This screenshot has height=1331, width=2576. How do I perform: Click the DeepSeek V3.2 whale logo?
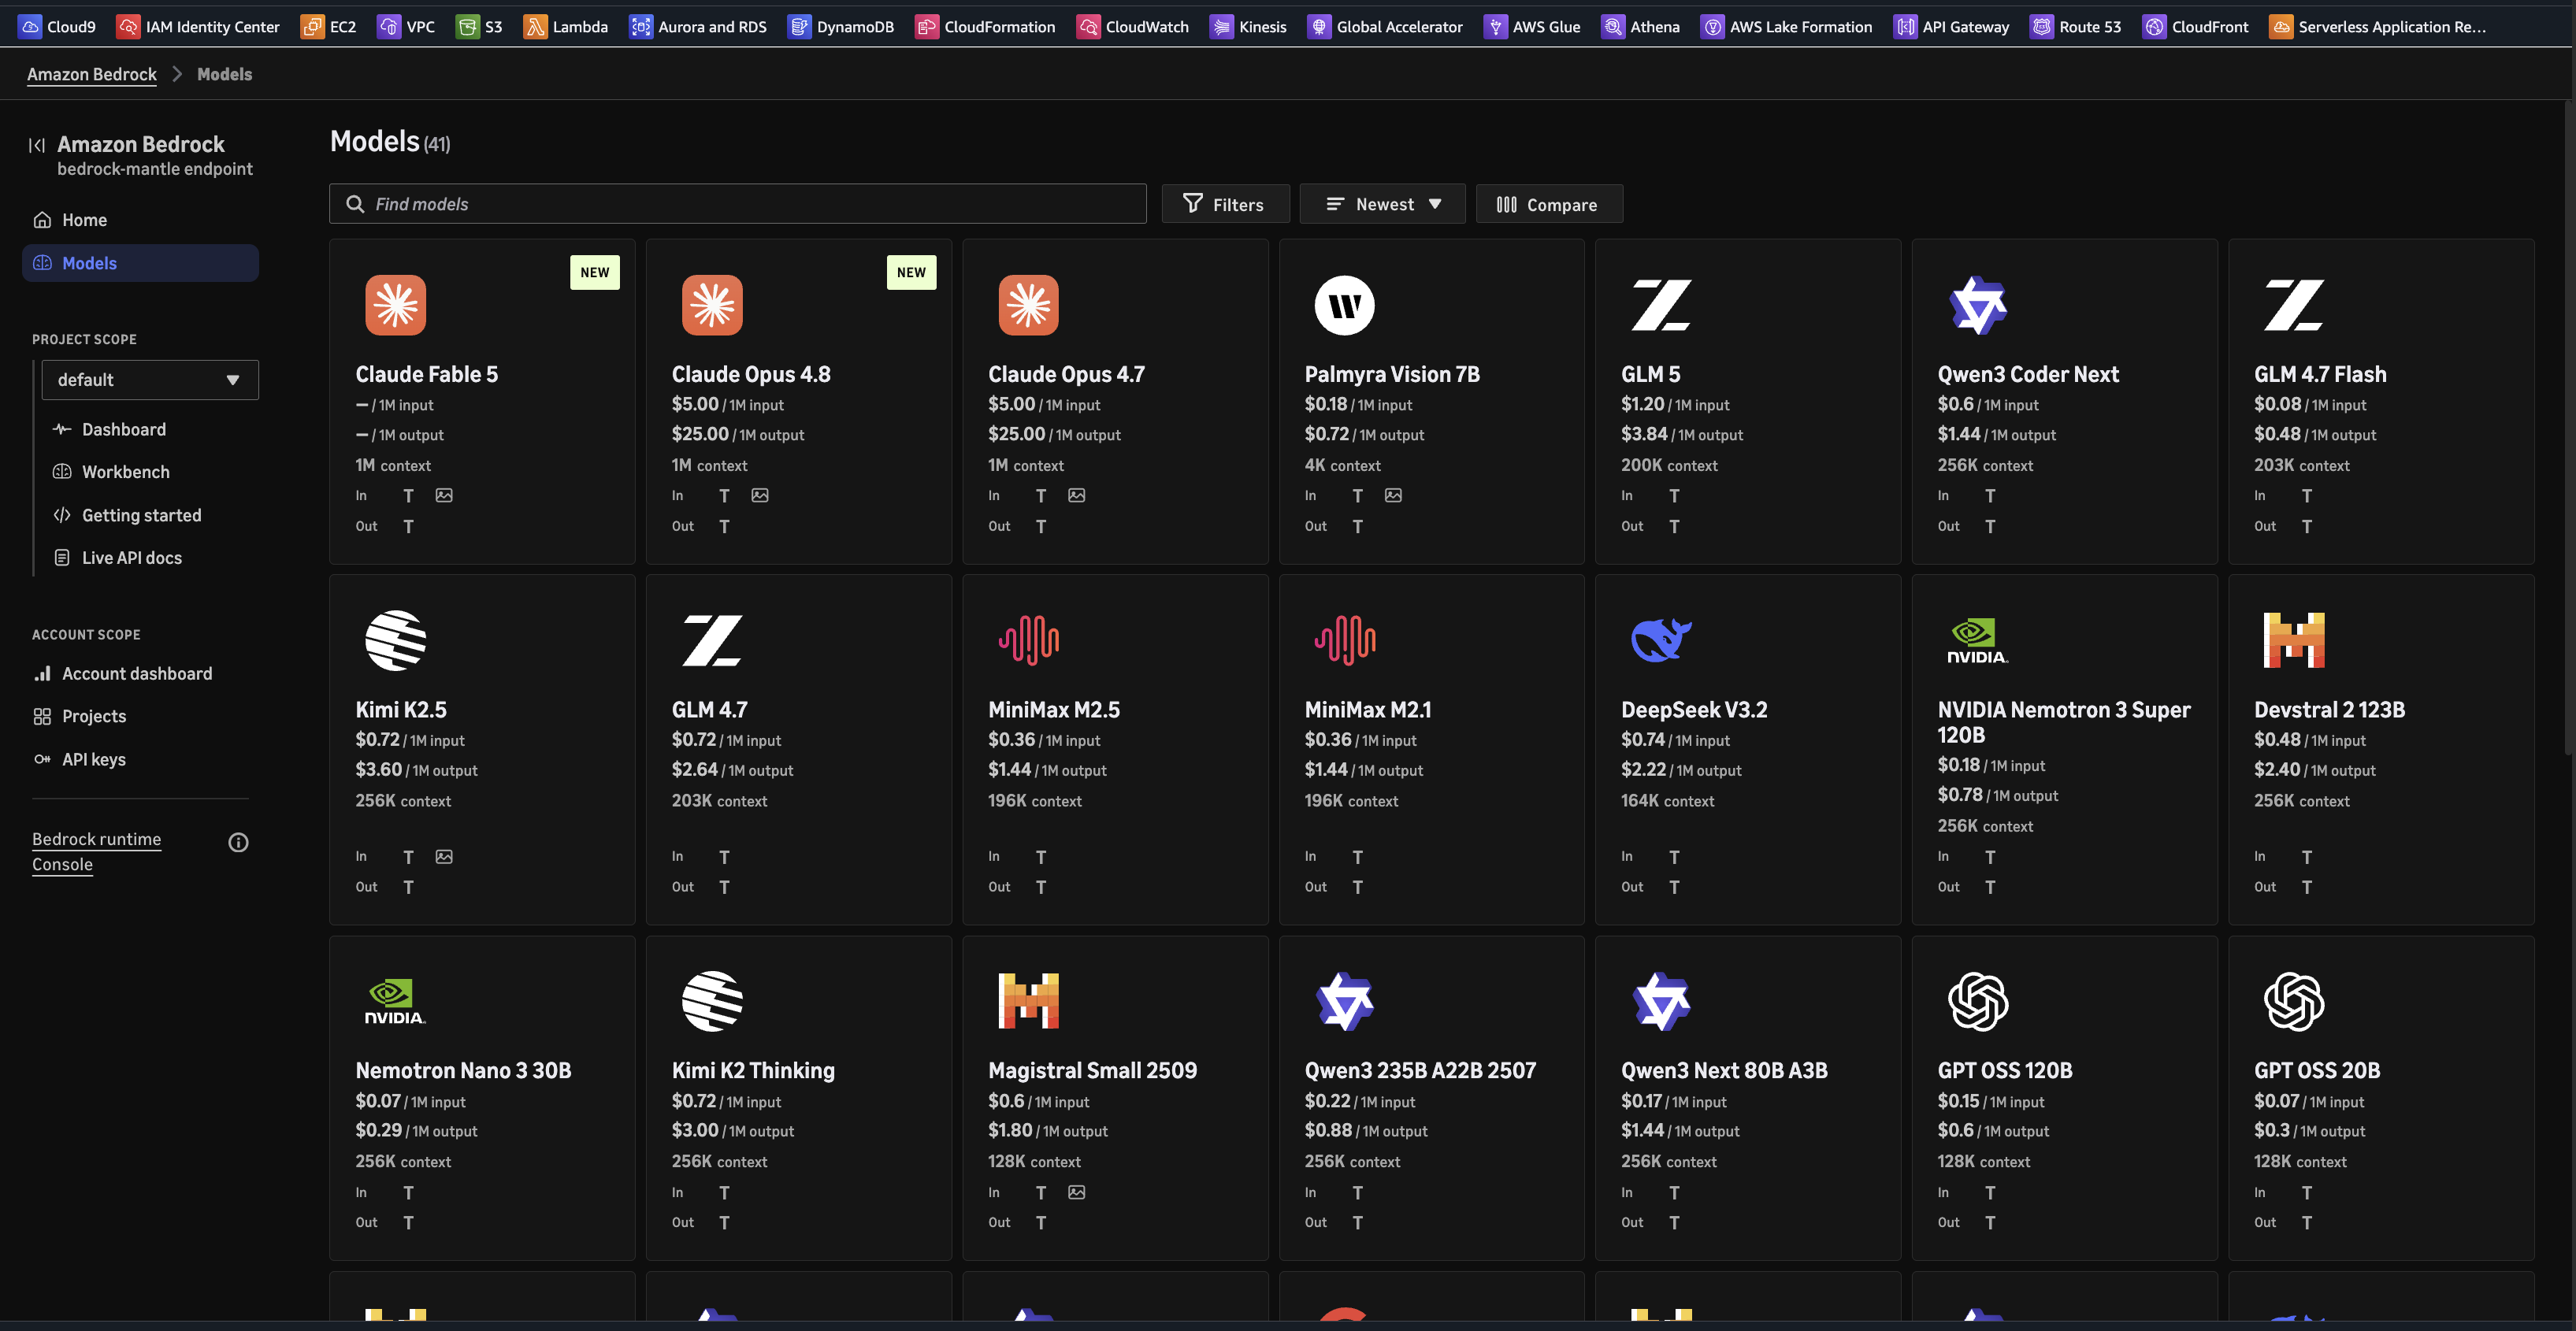1661,640
